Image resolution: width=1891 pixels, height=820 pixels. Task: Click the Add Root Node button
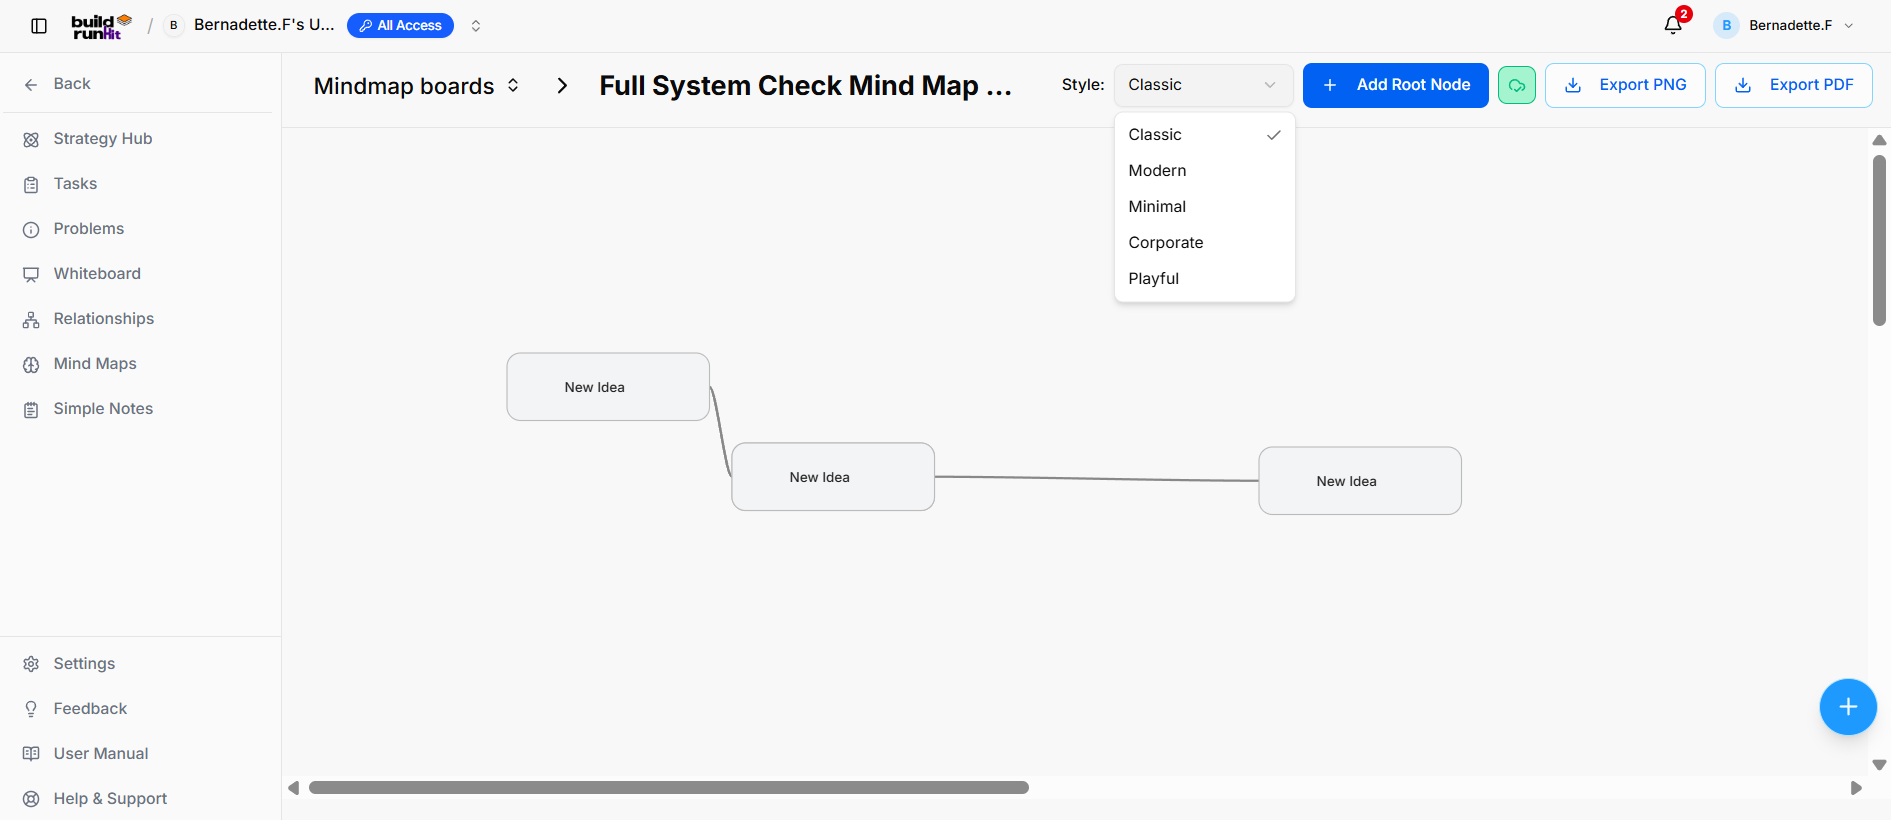1395,85
